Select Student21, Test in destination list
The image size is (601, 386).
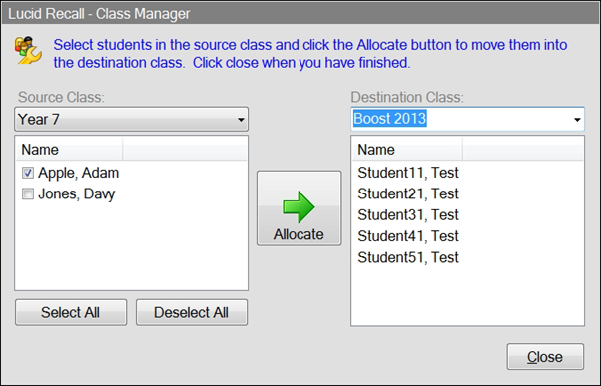point(408,194)
